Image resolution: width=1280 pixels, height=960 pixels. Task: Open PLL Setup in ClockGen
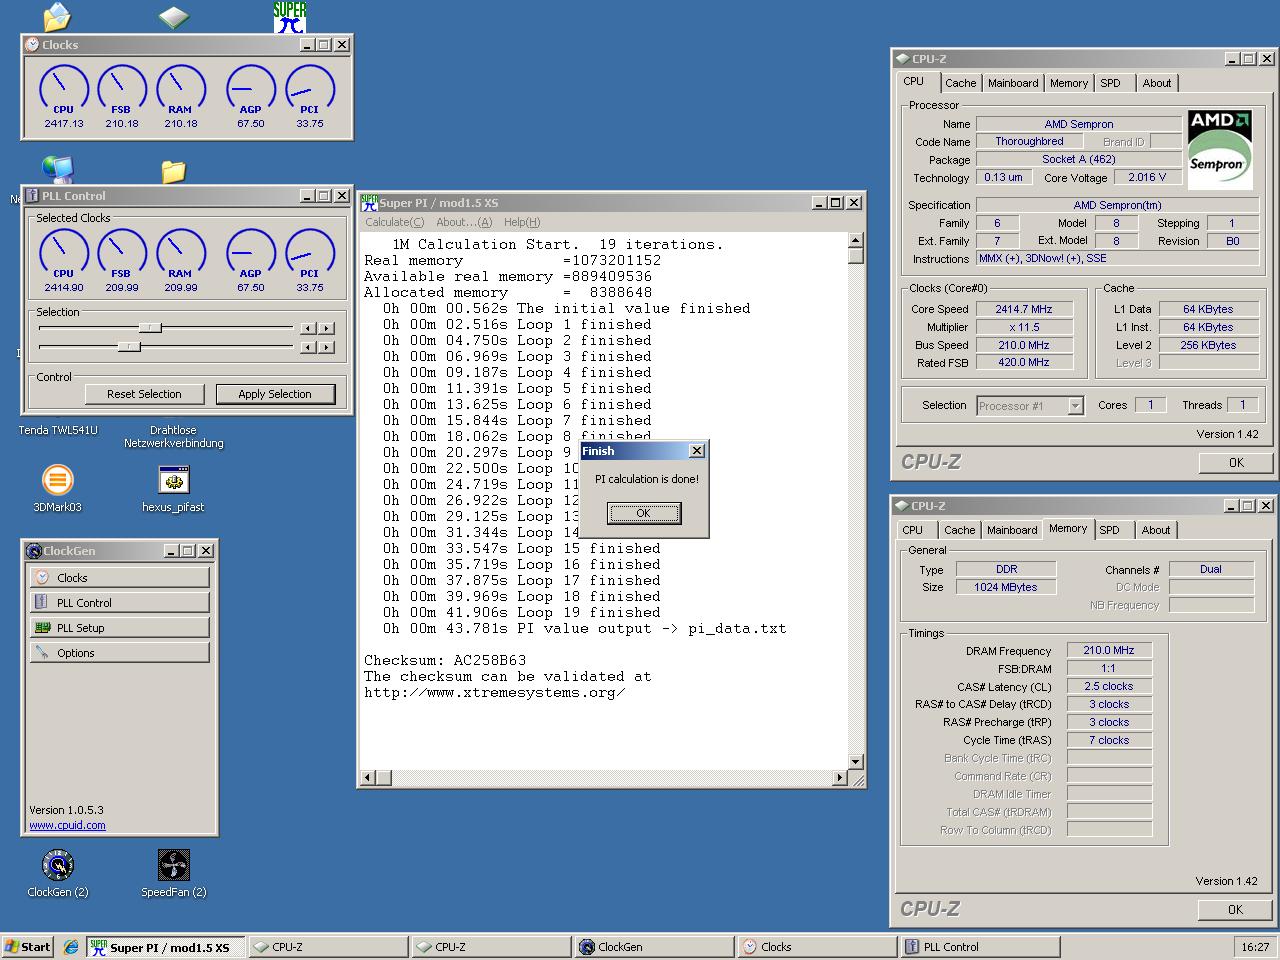coord(120,628)
